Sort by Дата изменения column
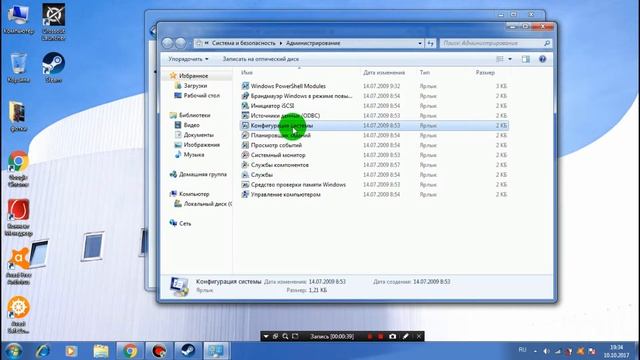This screenshot has width=640, height=360. click(x=384, y=73)
